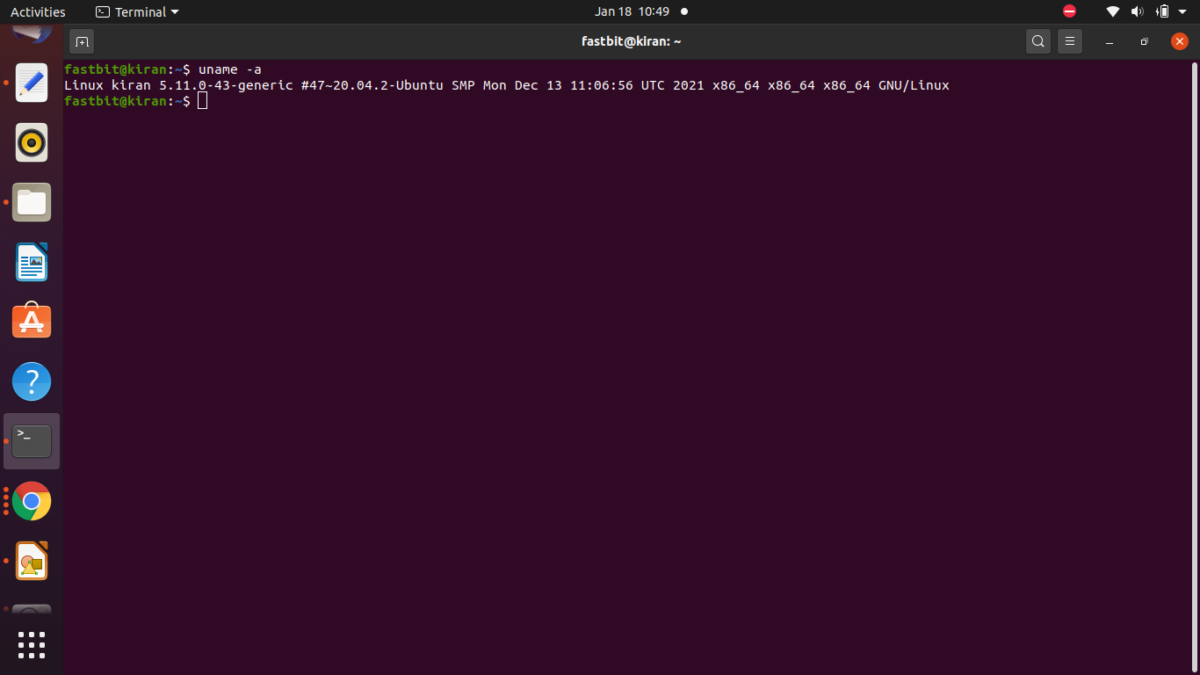Image resolution: width=1200 pixels, height=675 pixels.
Task: Restore the terminal window size
Action: [1144, 42]
